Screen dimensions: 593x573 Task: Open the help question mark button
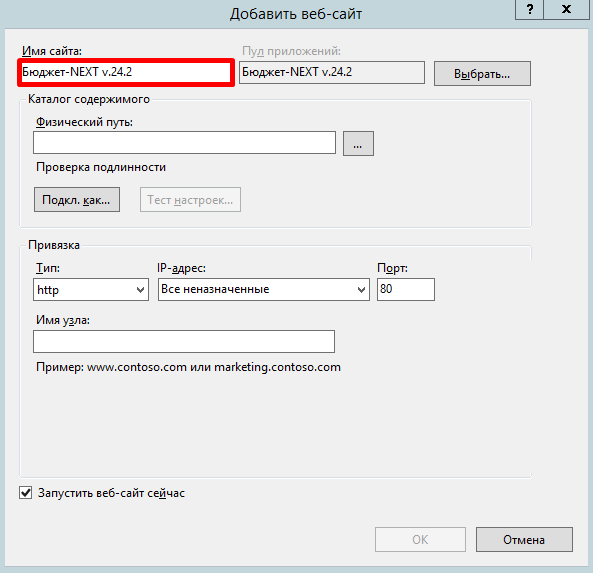coord(529,9)
